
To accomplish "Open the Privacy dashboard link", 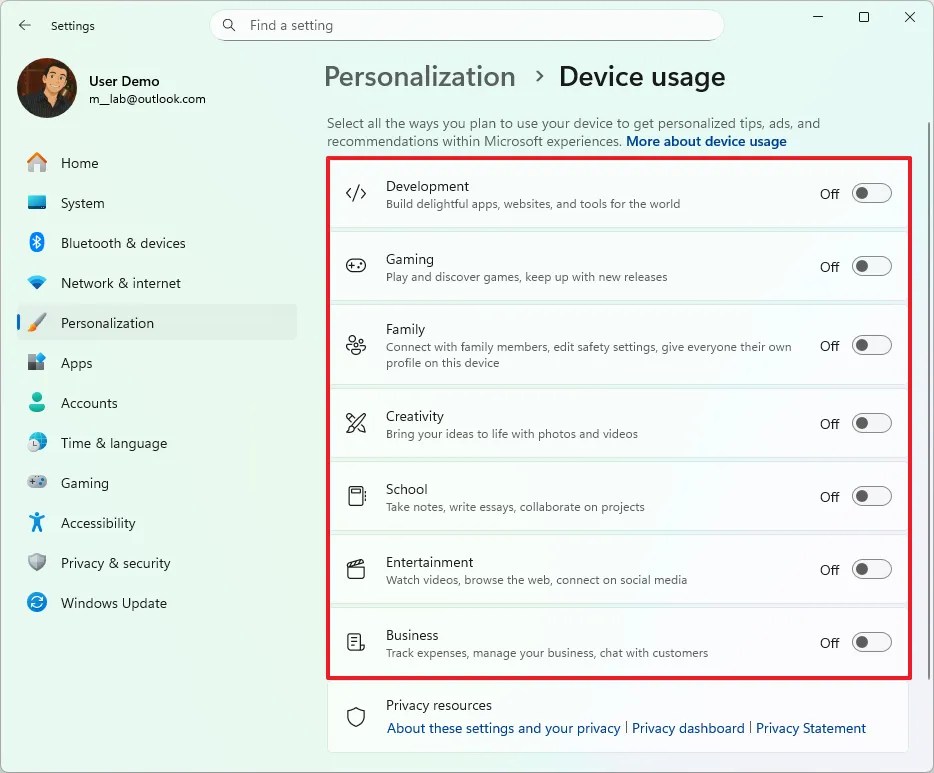I will [x=688, y=728].
